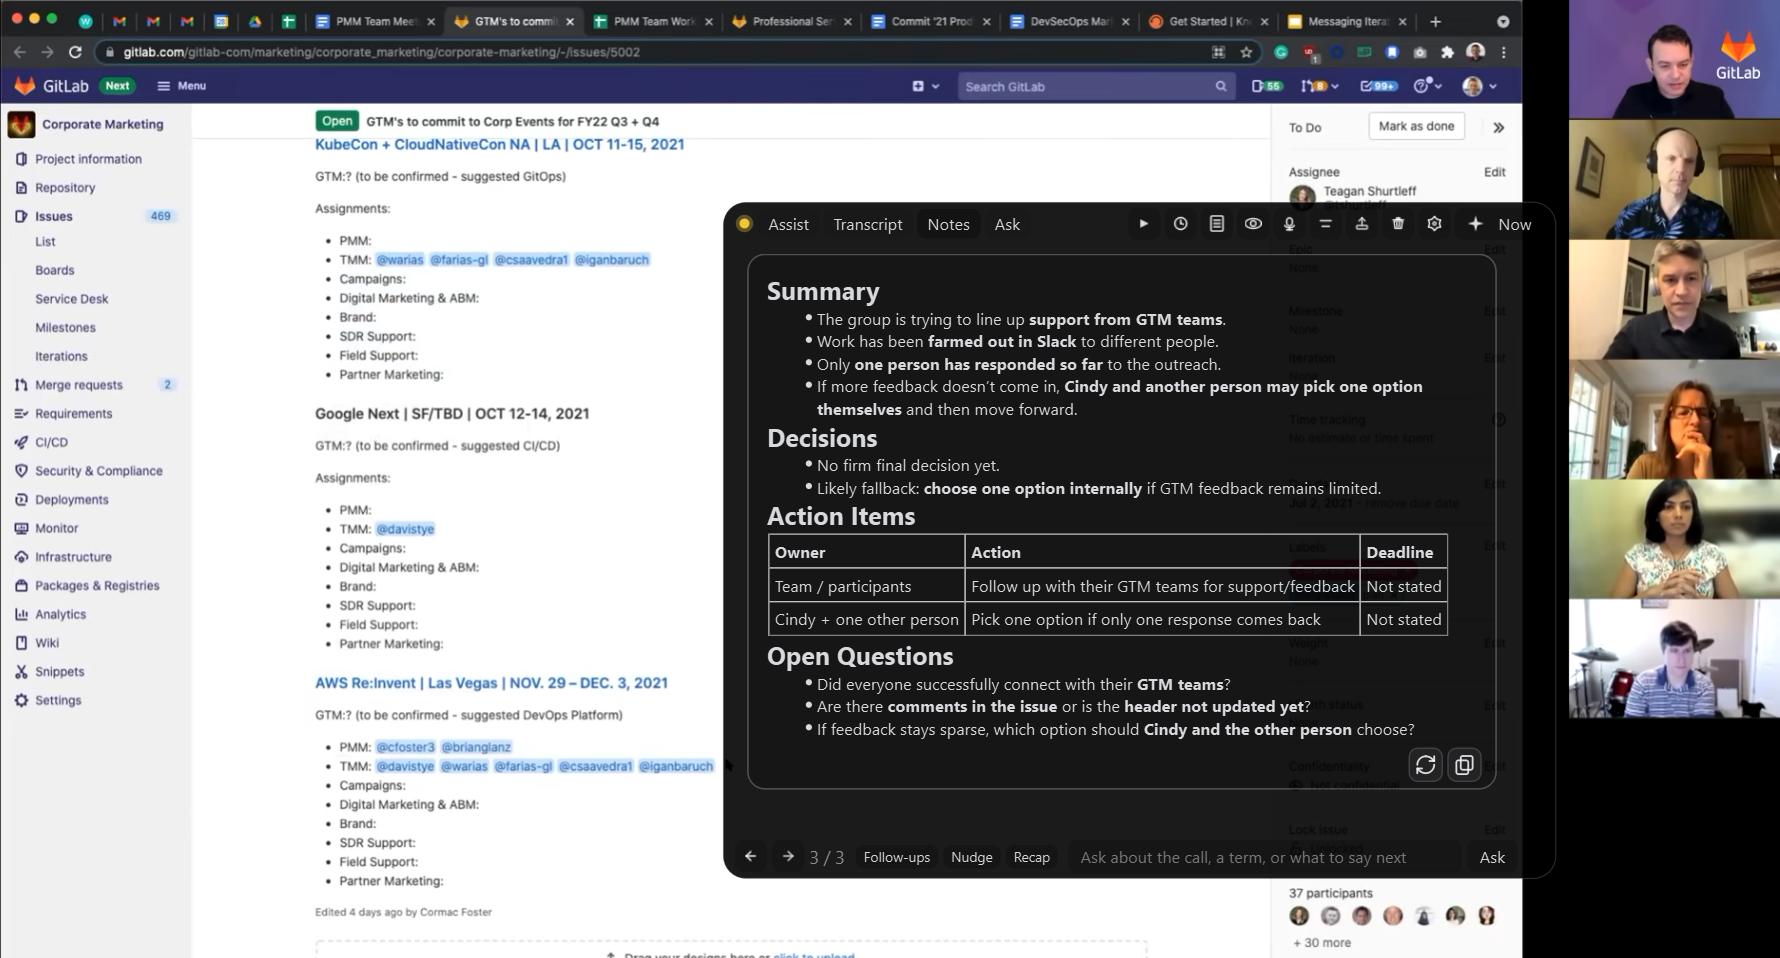
Task: Toggle the microphone icon in the overlay toolbar
Action: tap(1289, 224)
